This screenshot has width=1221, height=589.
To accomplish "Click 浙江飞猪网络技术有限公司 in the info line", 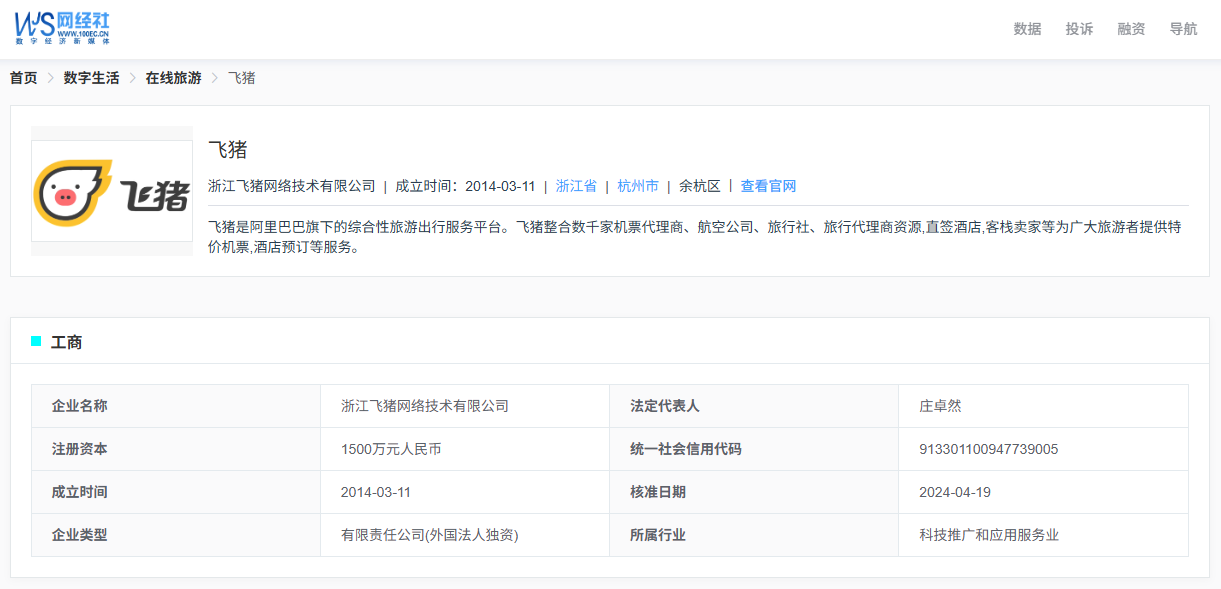I will (x=292, y=186).
